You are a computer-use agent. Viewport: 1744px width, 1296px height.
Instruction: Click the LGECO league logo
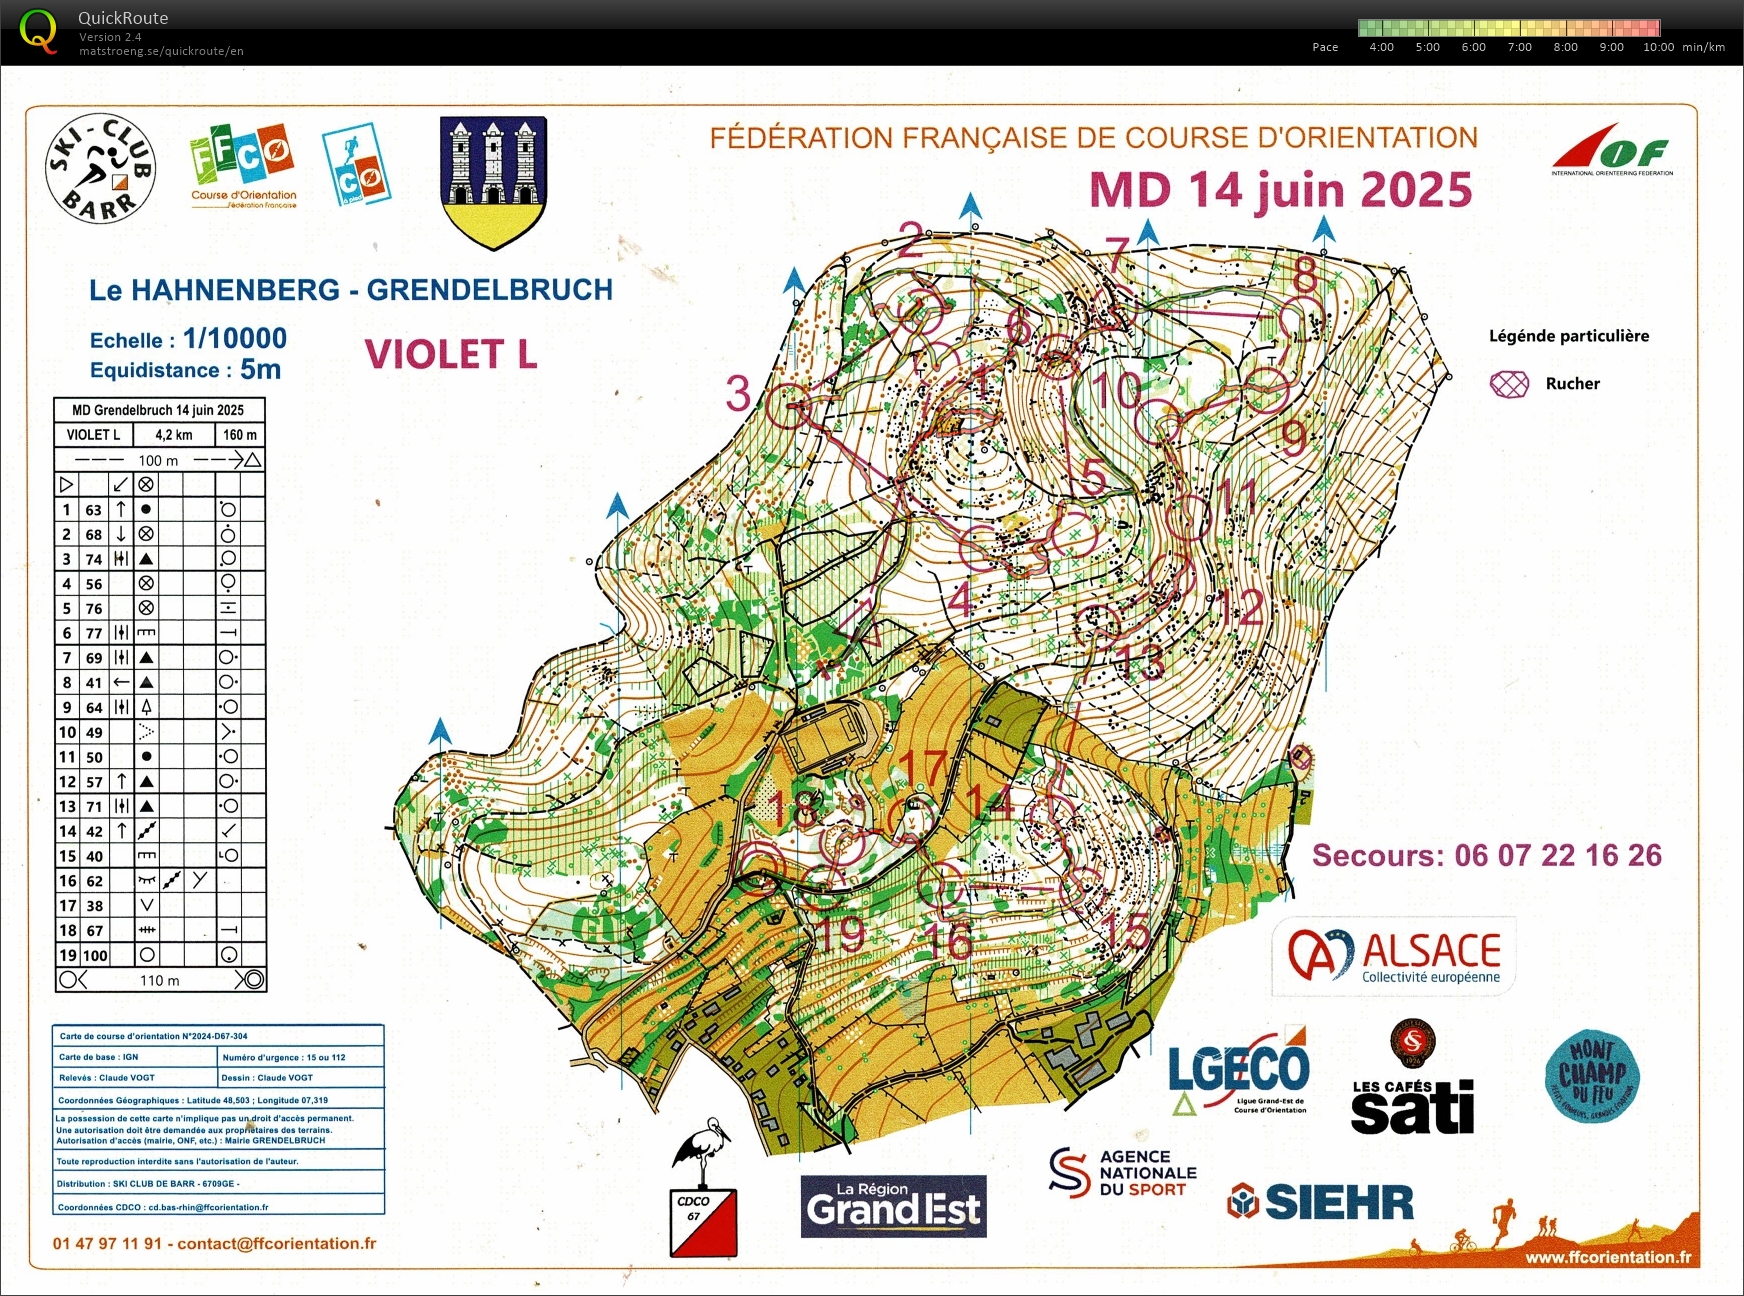1238,1073
